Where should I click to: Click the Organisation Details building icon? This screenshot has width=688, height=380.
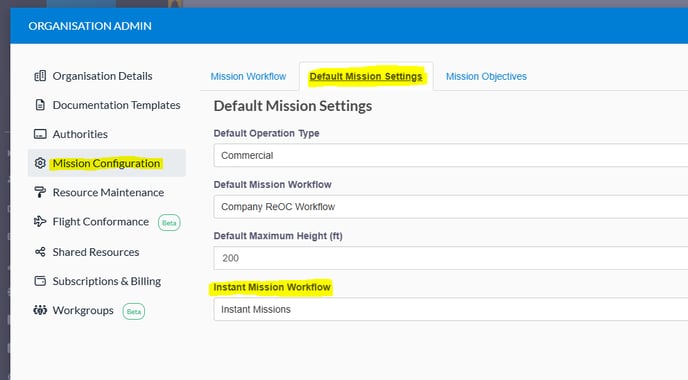40,76
